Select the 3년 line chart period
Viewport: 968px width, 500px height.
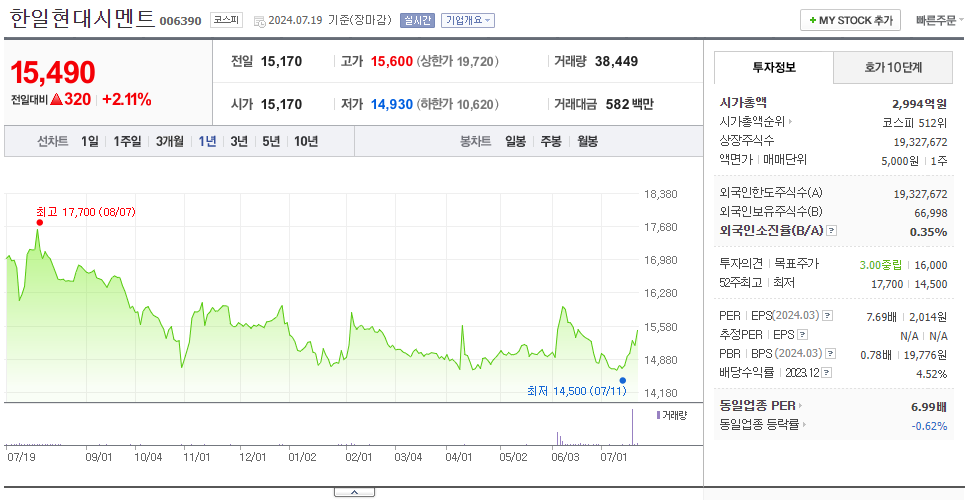tap(239, 141)
